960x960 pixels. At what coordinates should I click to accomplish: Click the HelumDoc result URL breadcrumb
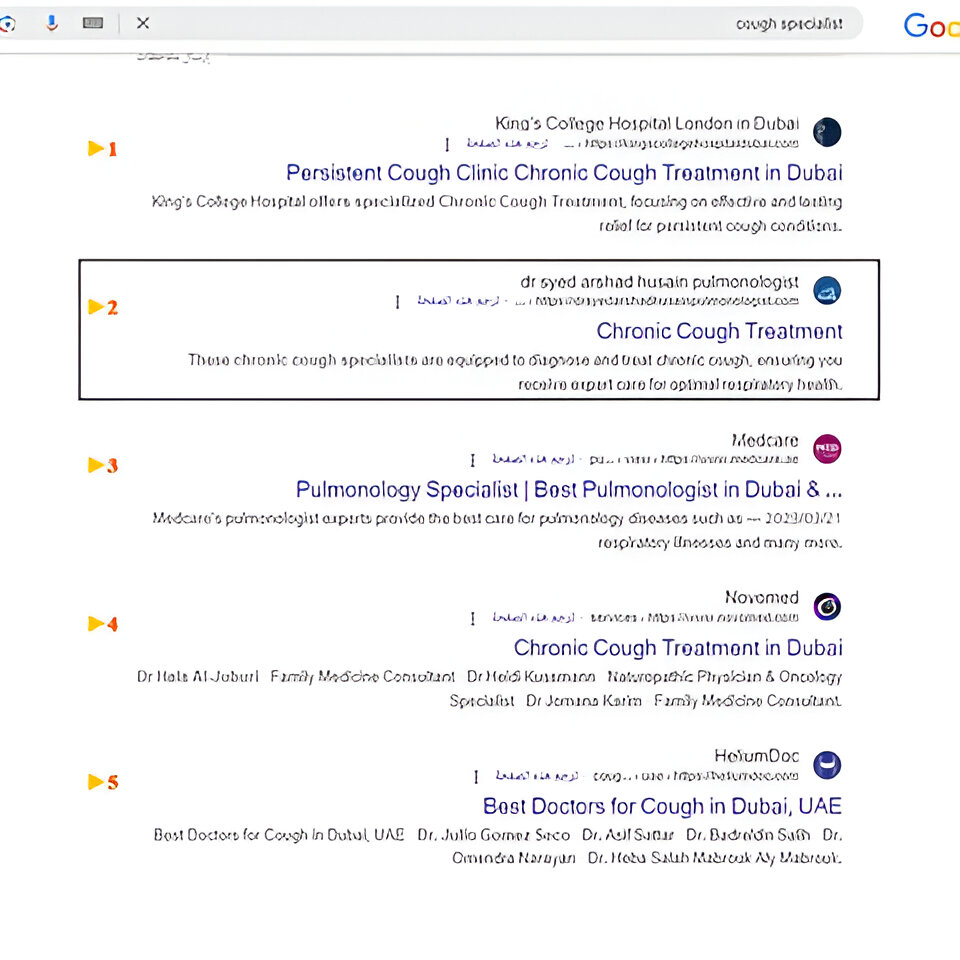pyautogui.click(x=696, y=776)
